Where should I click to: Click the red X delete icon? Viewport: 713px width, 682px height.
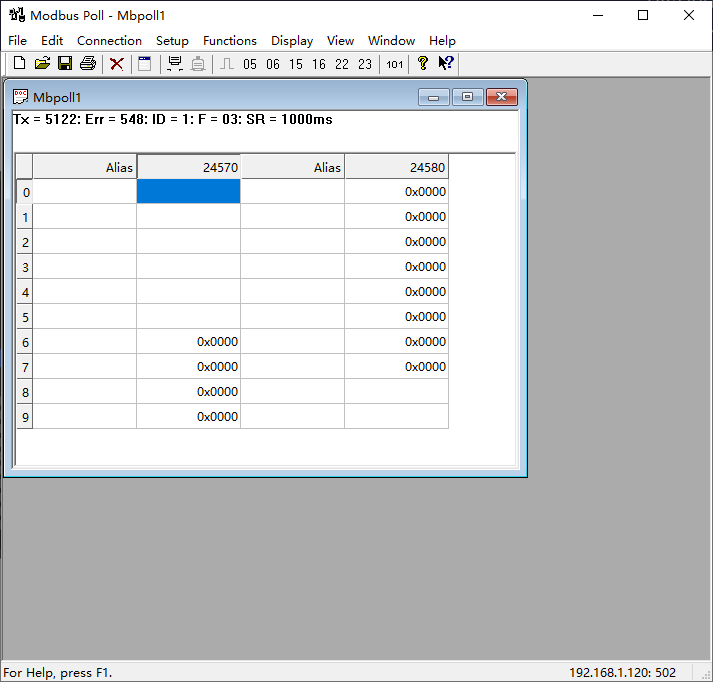point(117,64)
